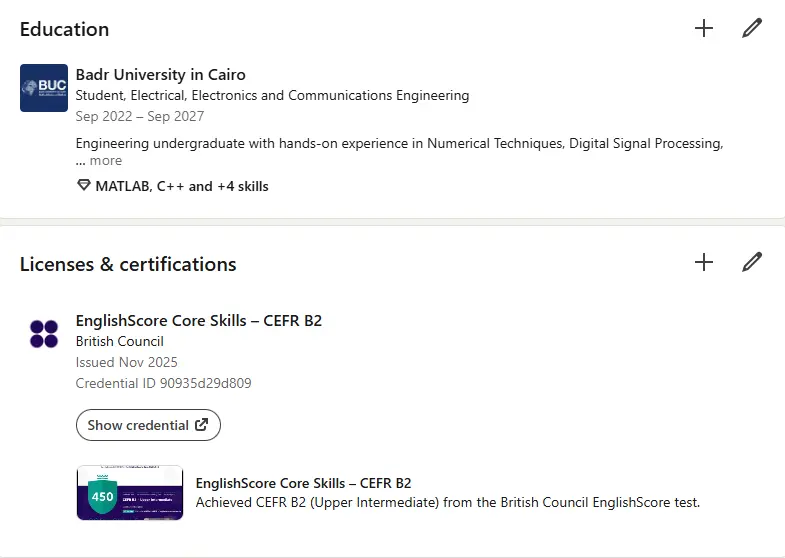
Task: Click the Licenses & certifications heading
Action: coord(128,265)
